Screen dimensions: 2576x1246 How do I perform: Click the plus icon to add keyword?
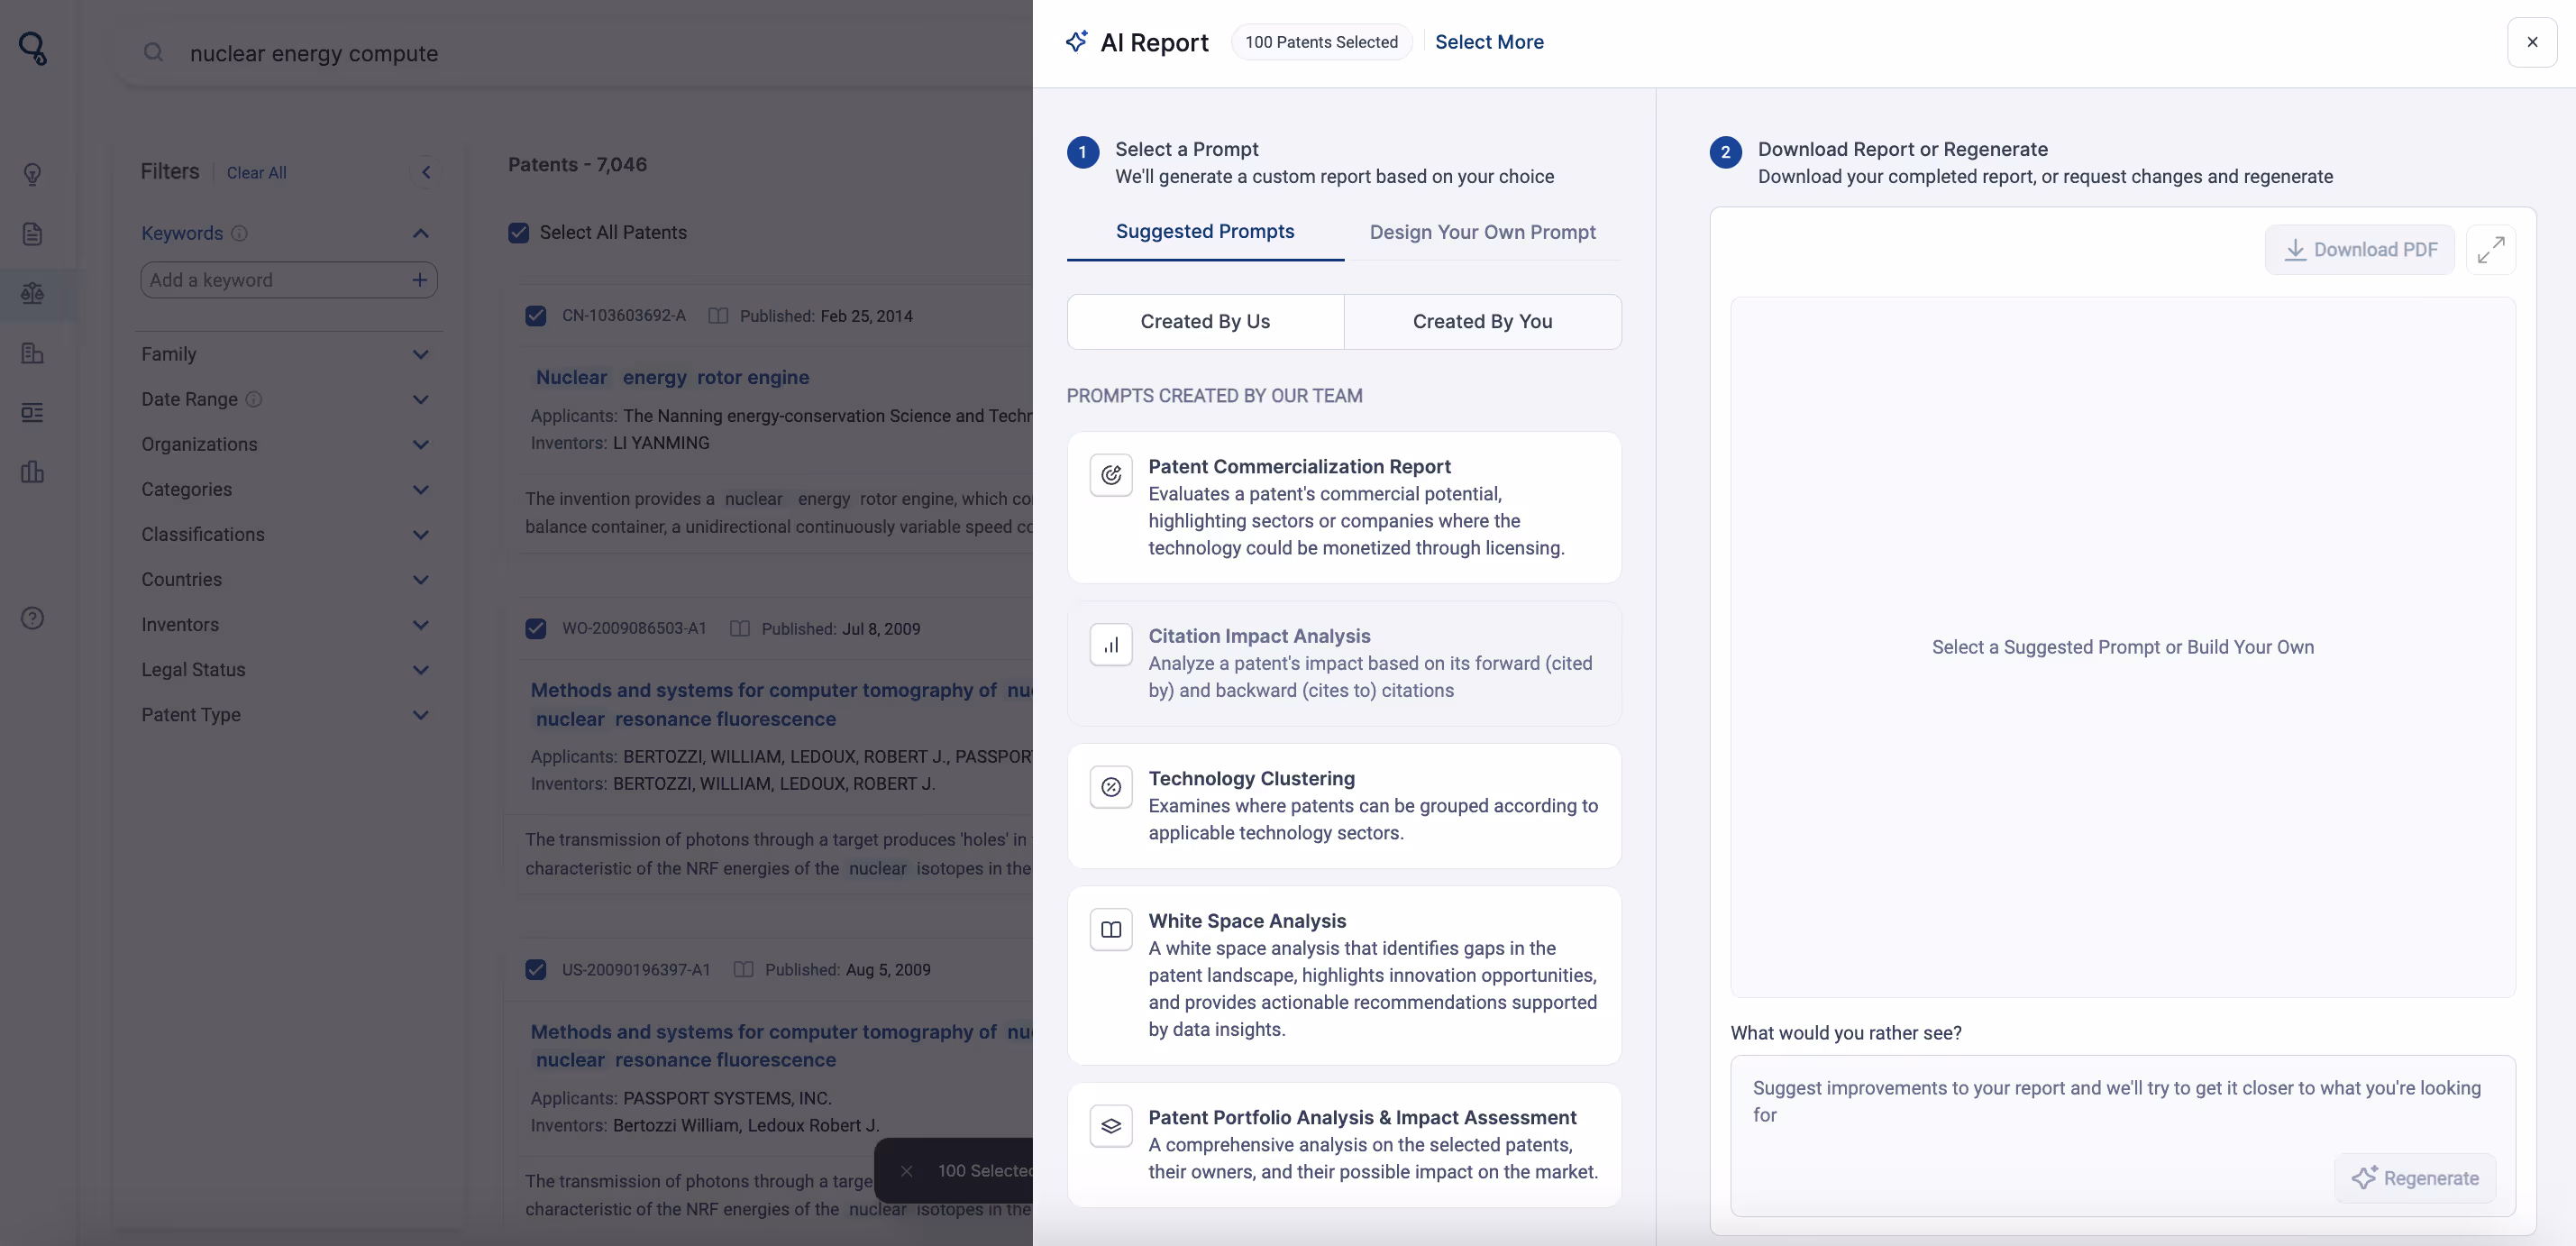(x=419, y=280)
